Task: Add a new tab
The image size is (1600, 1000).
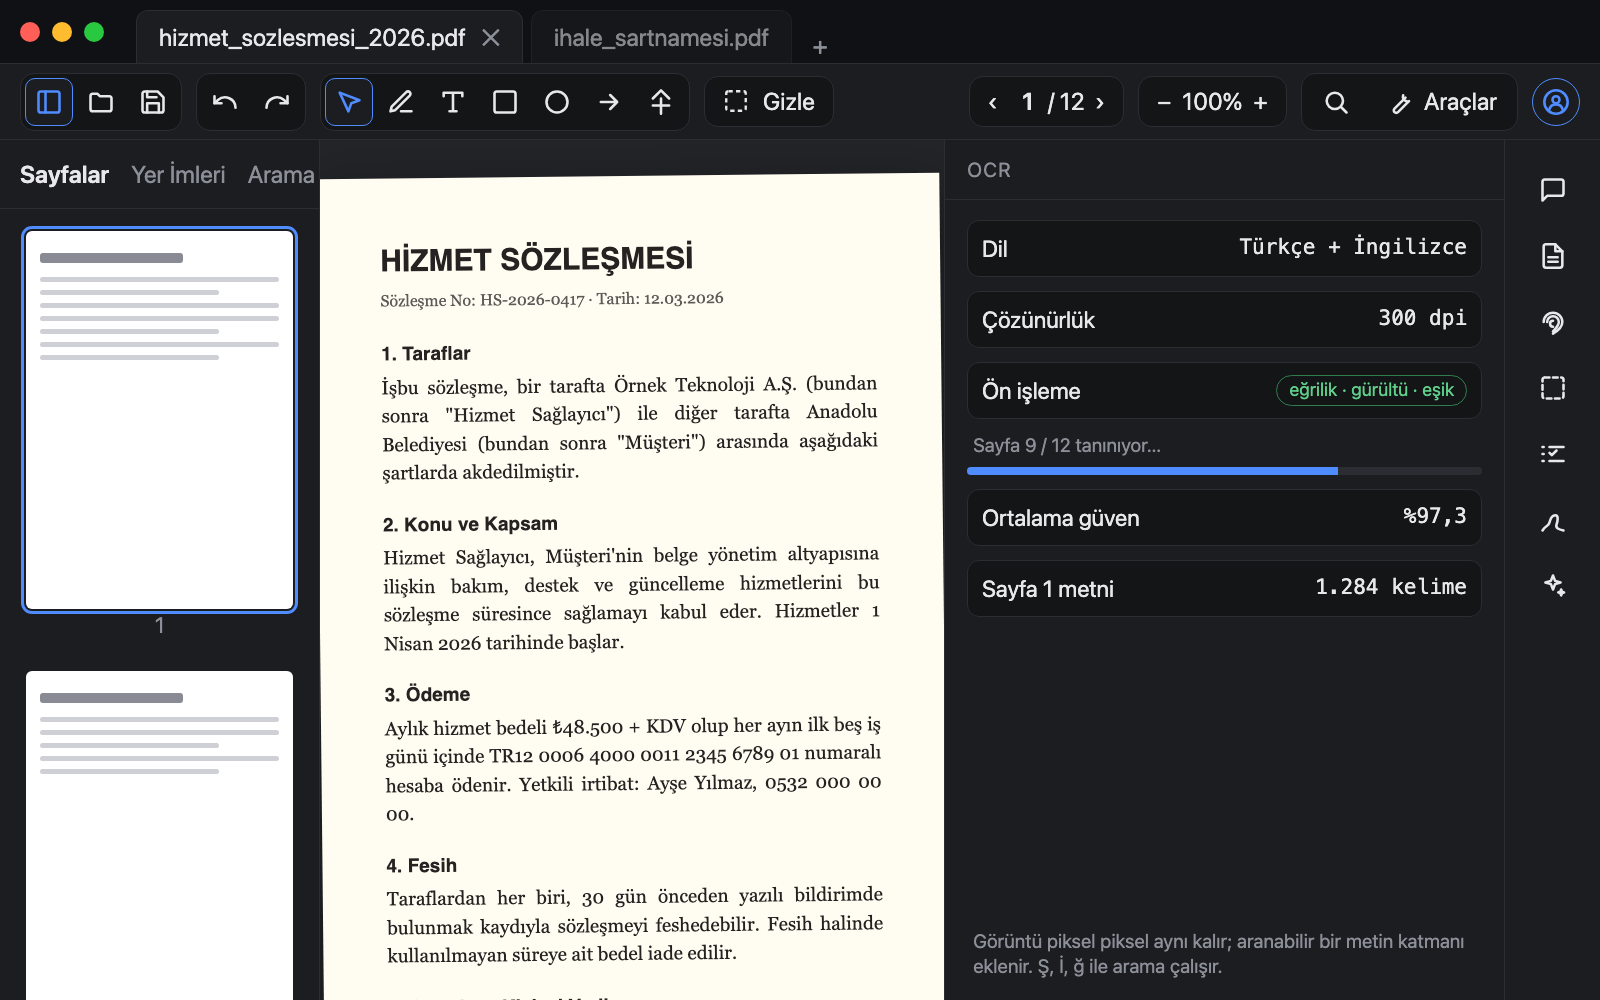Action: tap(820, 47)
